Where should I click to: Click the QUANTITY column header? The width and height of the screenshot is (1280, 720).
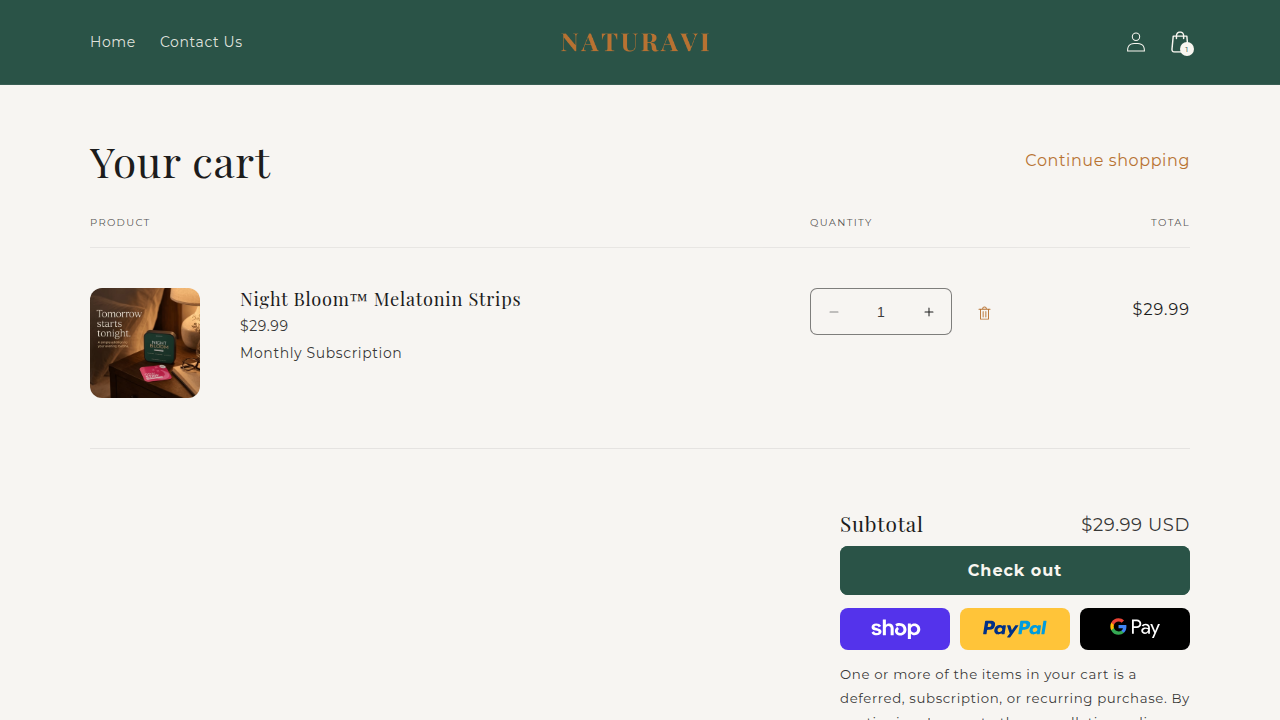point(841,223)
